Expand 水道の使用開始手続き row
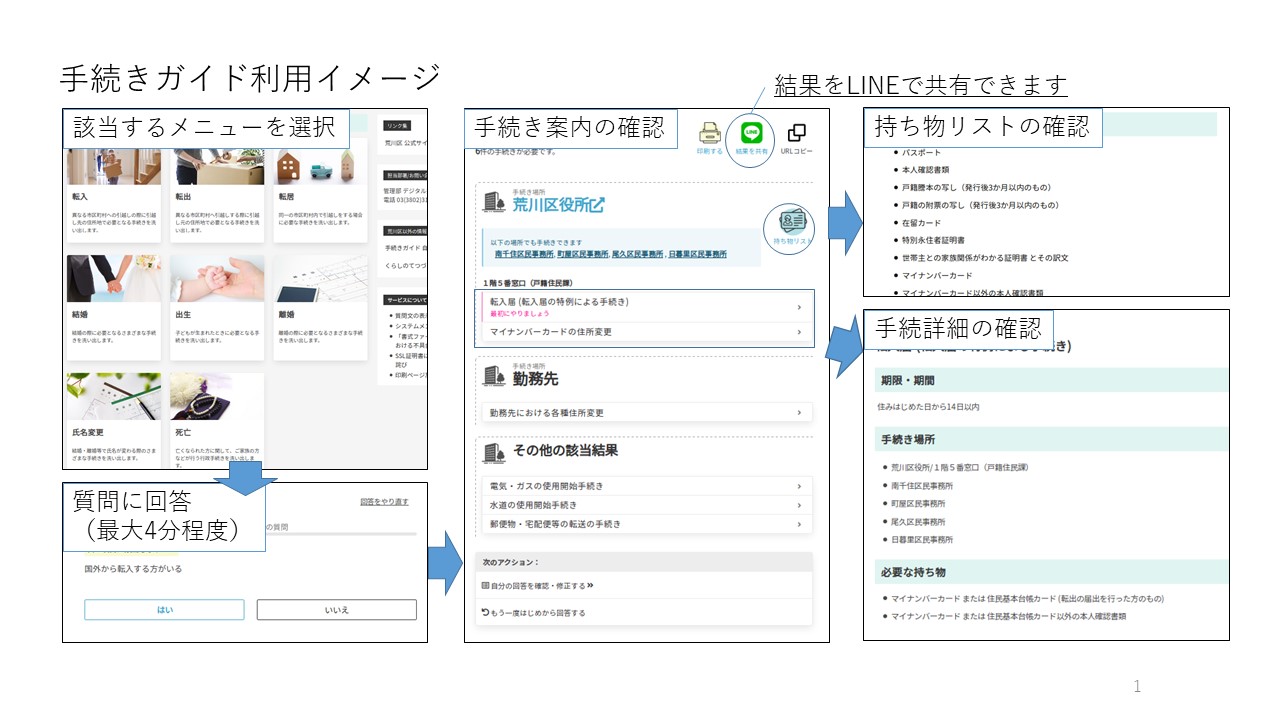 coord(645,505)
